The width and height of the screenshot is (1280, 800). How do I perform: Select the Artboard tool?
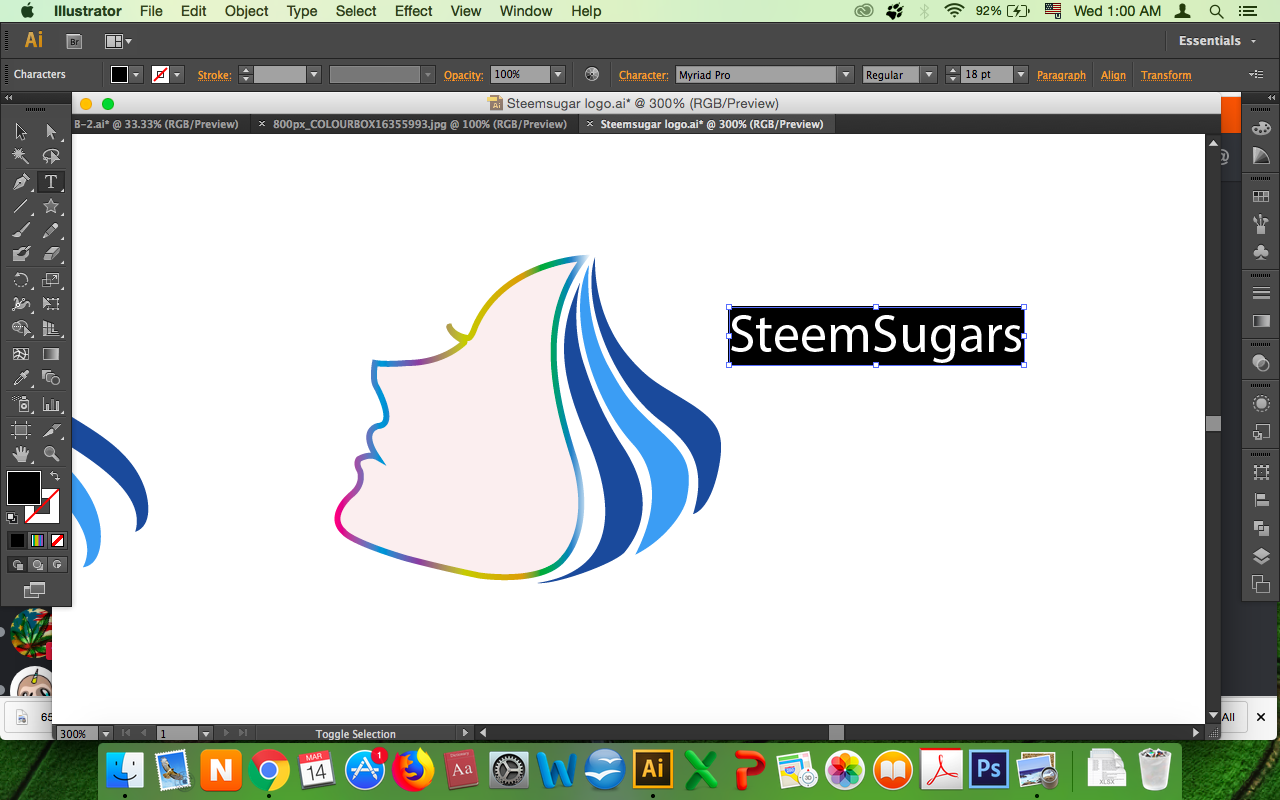tap(21, 430)
